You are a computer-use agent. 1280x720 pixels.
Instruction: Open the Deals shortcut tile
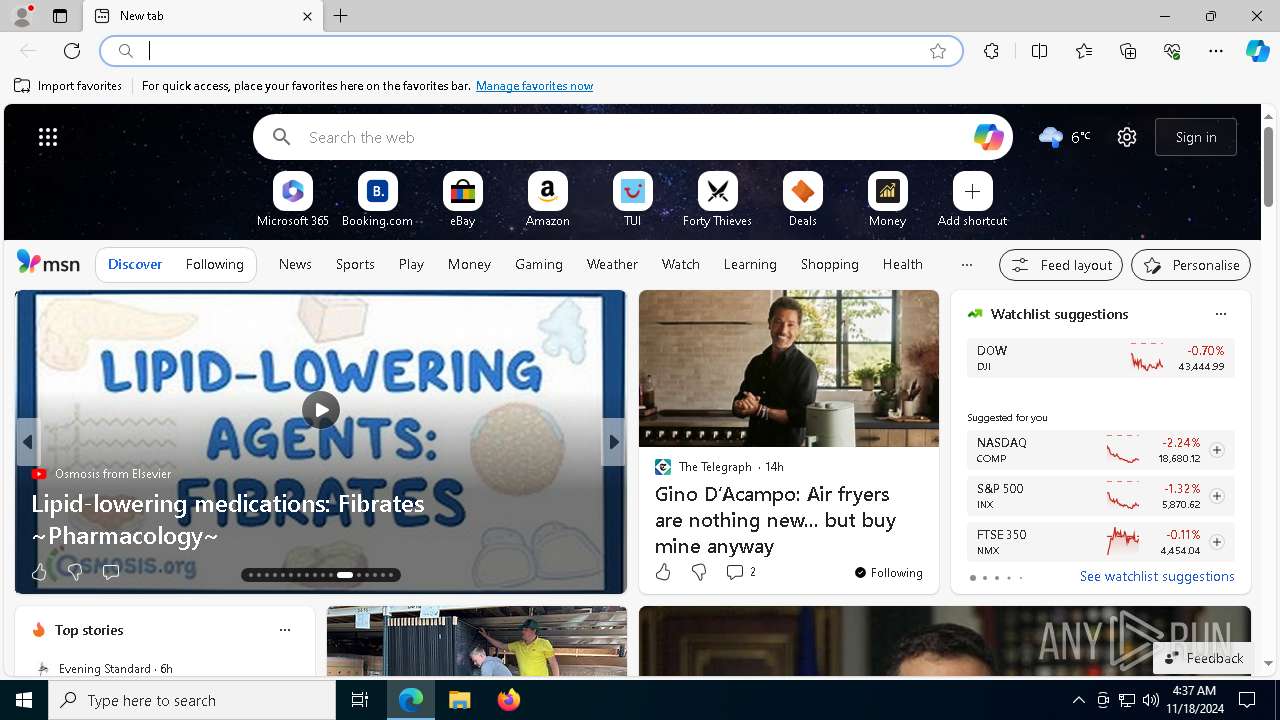802,200
